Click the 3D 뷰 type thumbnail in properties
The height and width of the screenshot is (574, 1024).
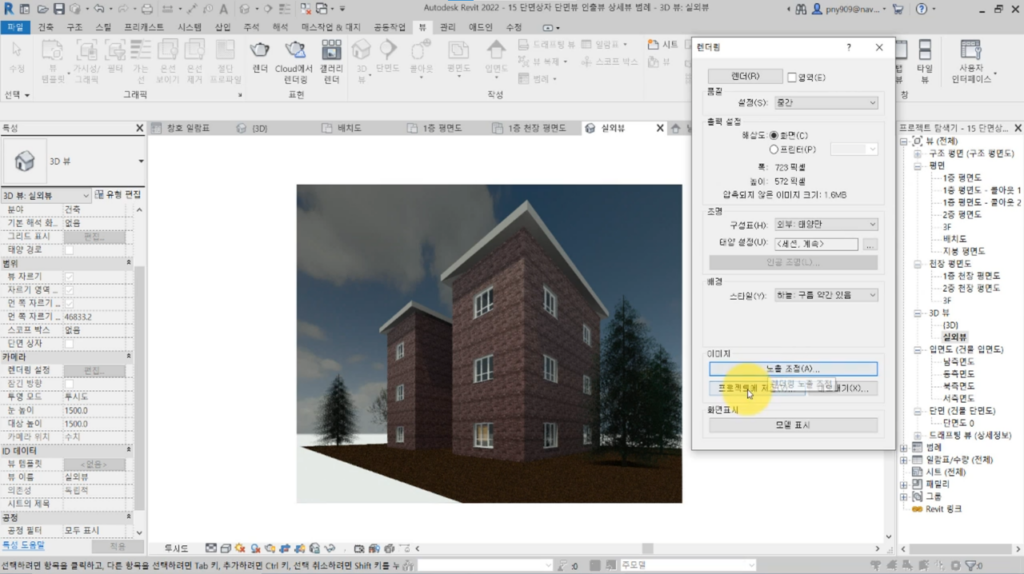click(25, 161)
